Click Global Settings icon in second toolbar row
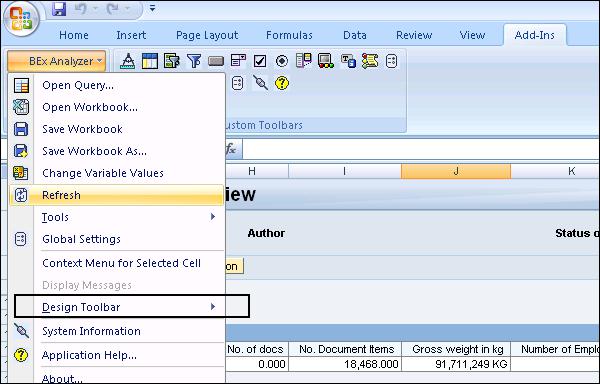Screen dimensions: 600x384 238,83
